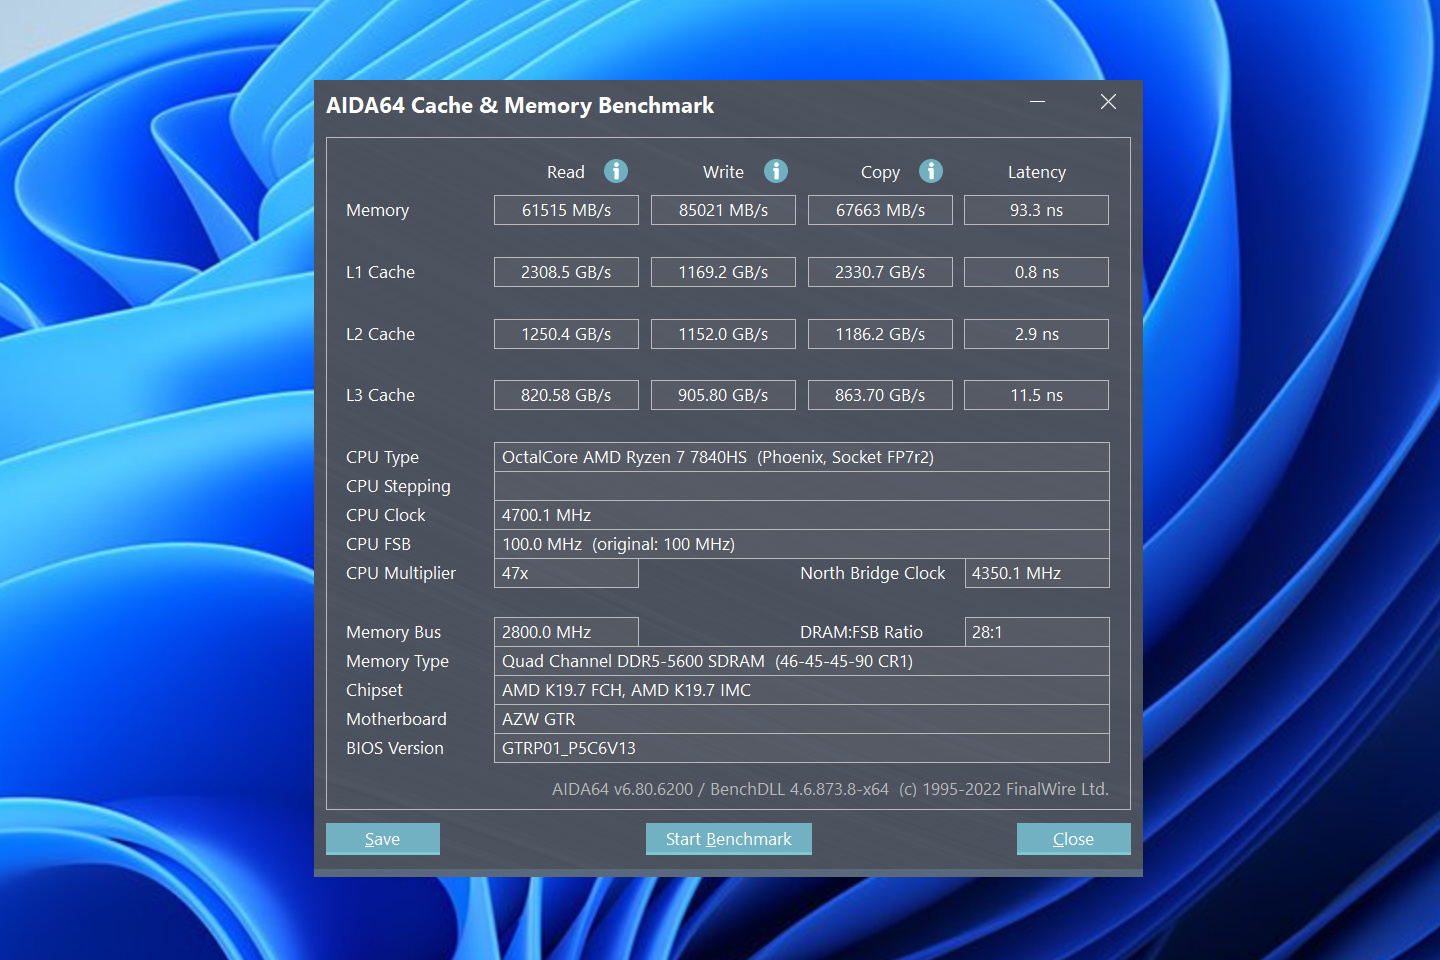Minimize the AIDA64 benchmark window
Screen dimensions: 1440x960
(x=1038, y=102)
